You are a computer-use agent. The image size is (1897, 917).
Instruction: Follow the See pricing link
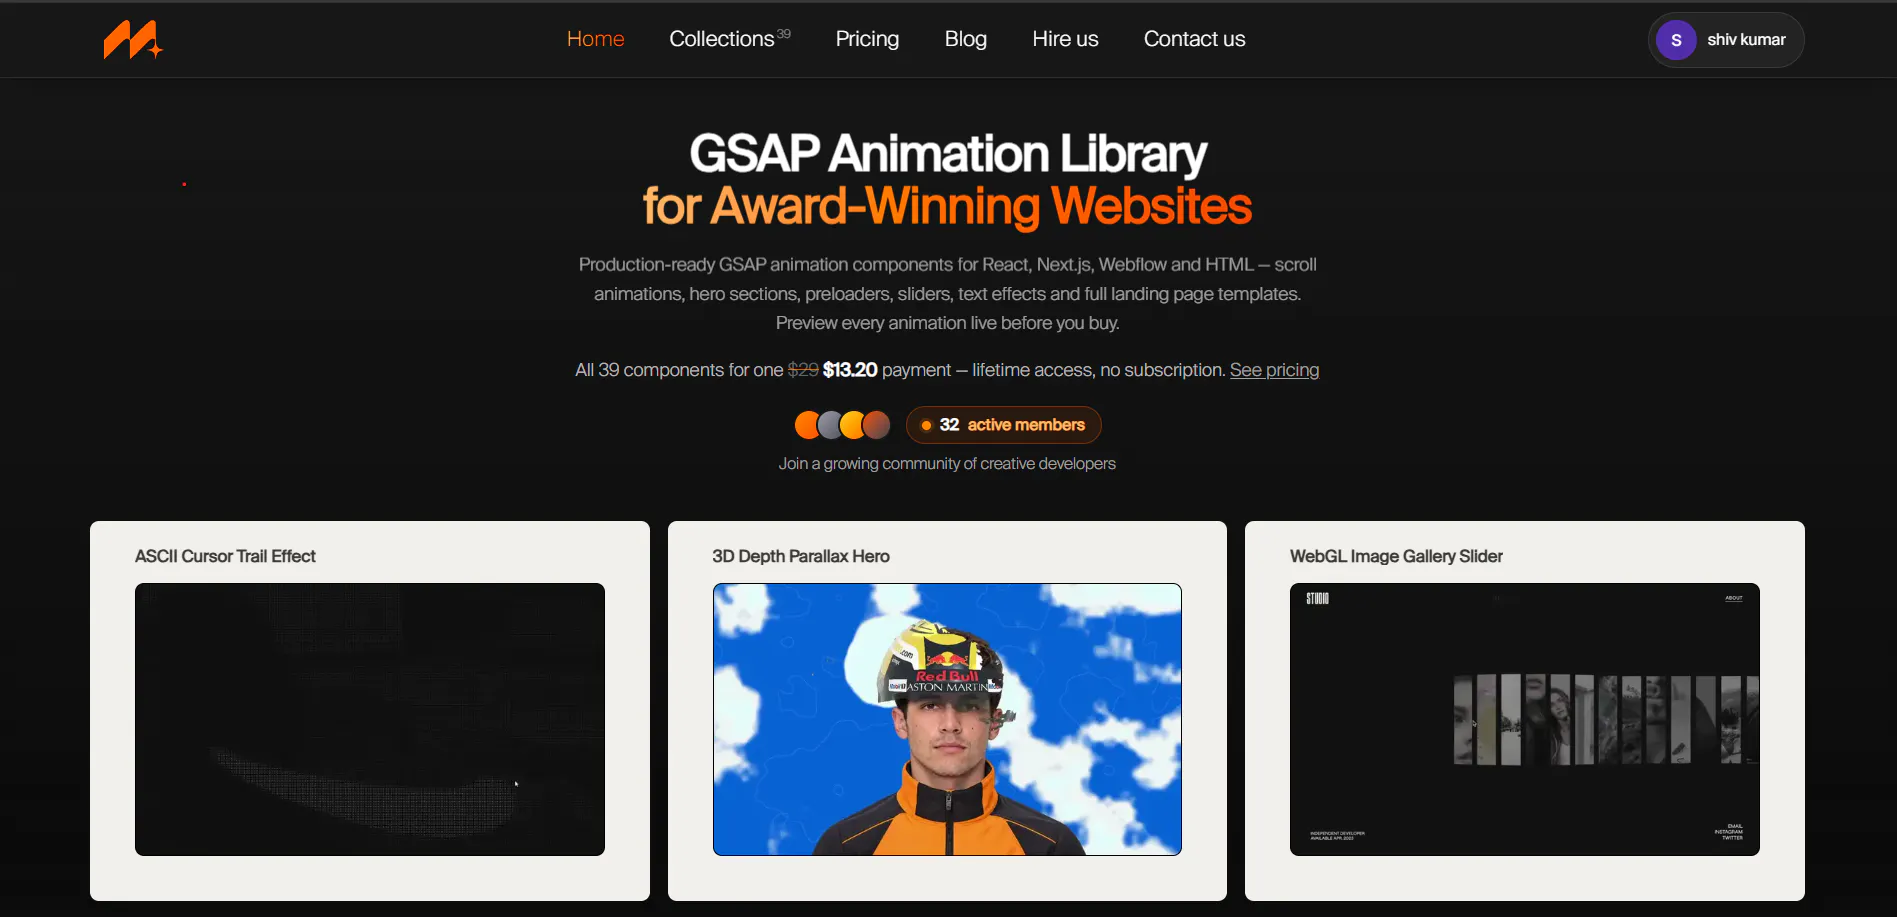click(1274, 370)
